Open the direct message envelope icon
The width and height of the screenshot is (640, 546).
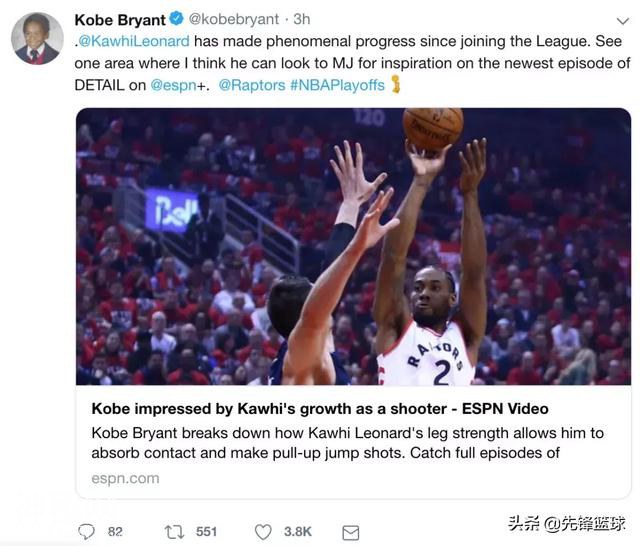pos(351,533)
